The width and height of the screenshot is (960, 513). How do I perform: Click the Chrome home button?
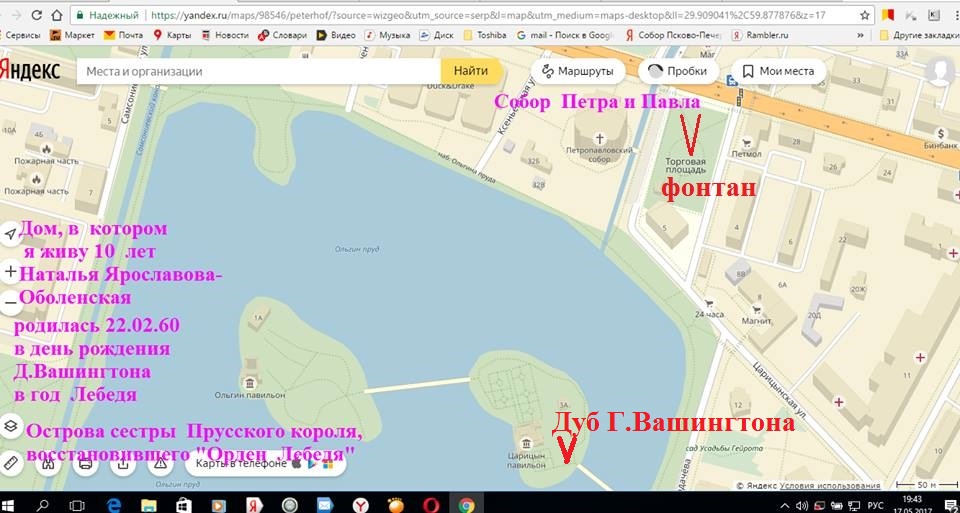(x=57, y=15)
